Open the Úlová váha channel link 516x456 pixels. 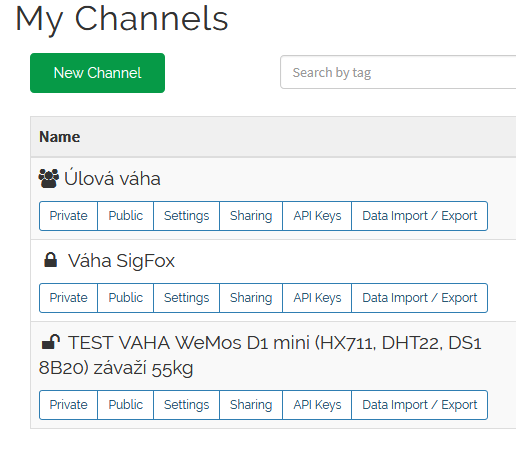(x=112, y=179)
